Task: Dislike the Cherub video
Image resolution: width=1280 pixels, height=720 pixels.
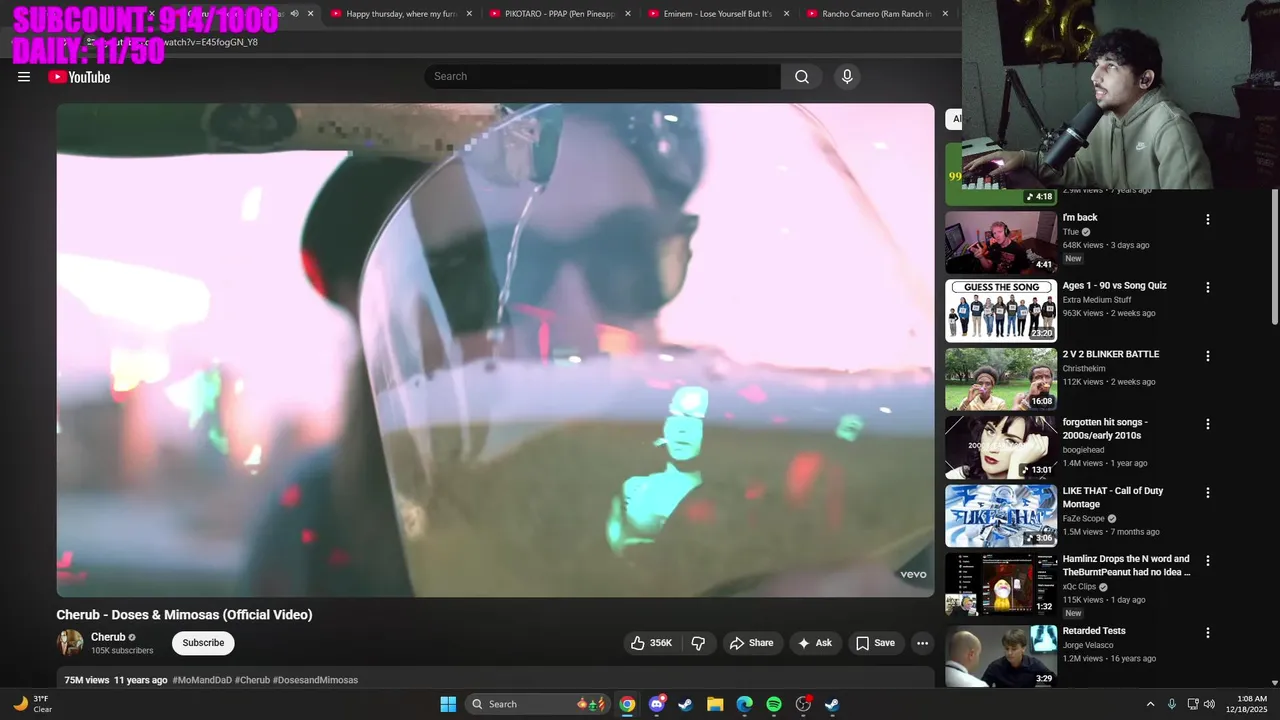Action: 699,643
